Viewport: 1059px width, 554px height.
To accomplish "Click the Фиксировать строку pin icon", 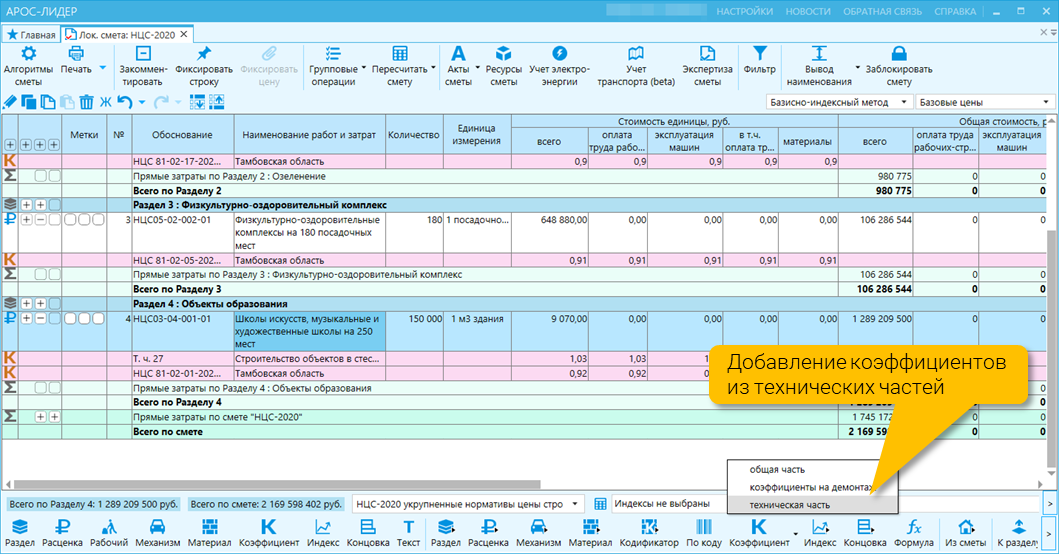I will pyautogui.click(x=203, y=53).
